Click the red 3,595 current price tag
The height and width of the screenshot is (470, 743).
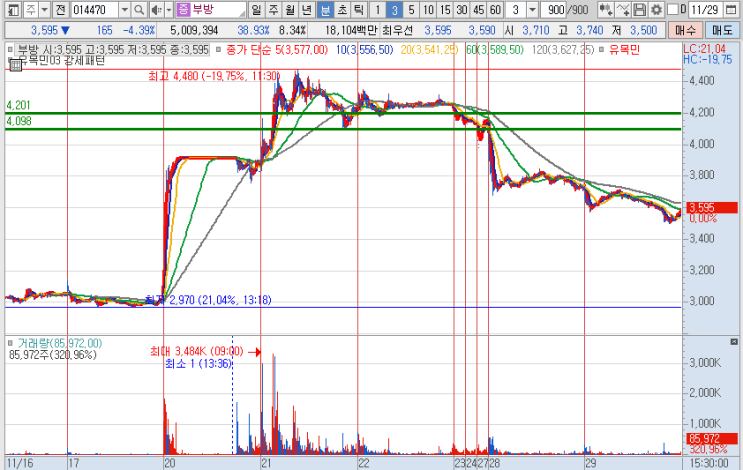coord(712,208)
